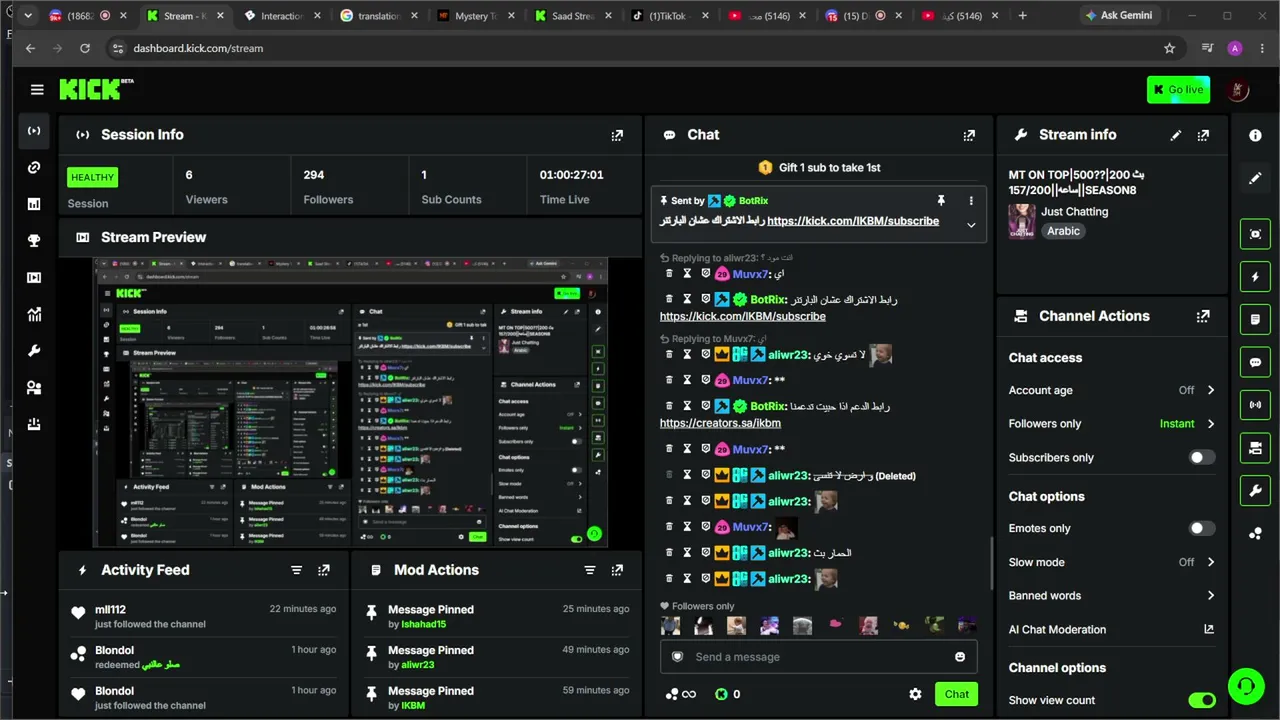1280x720 pixels.
Task: Pop out the Session Info panel
Action: pos(617,135)
